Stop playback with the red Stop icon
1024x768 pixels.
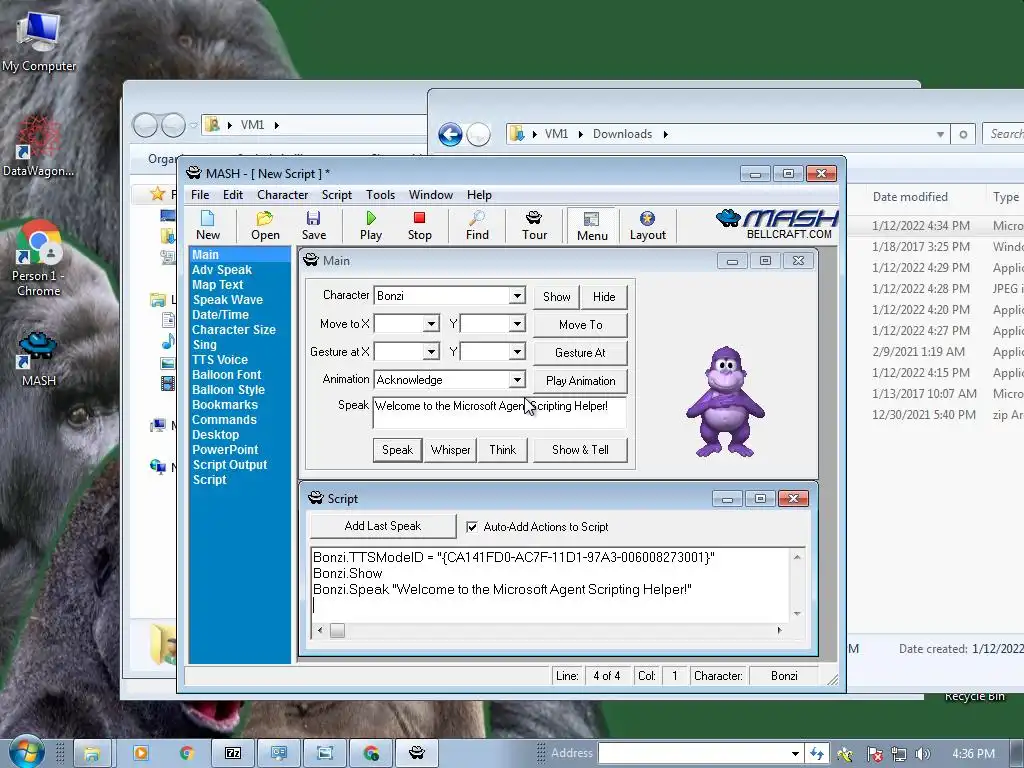pyautogui.click(x=419, y=225)
